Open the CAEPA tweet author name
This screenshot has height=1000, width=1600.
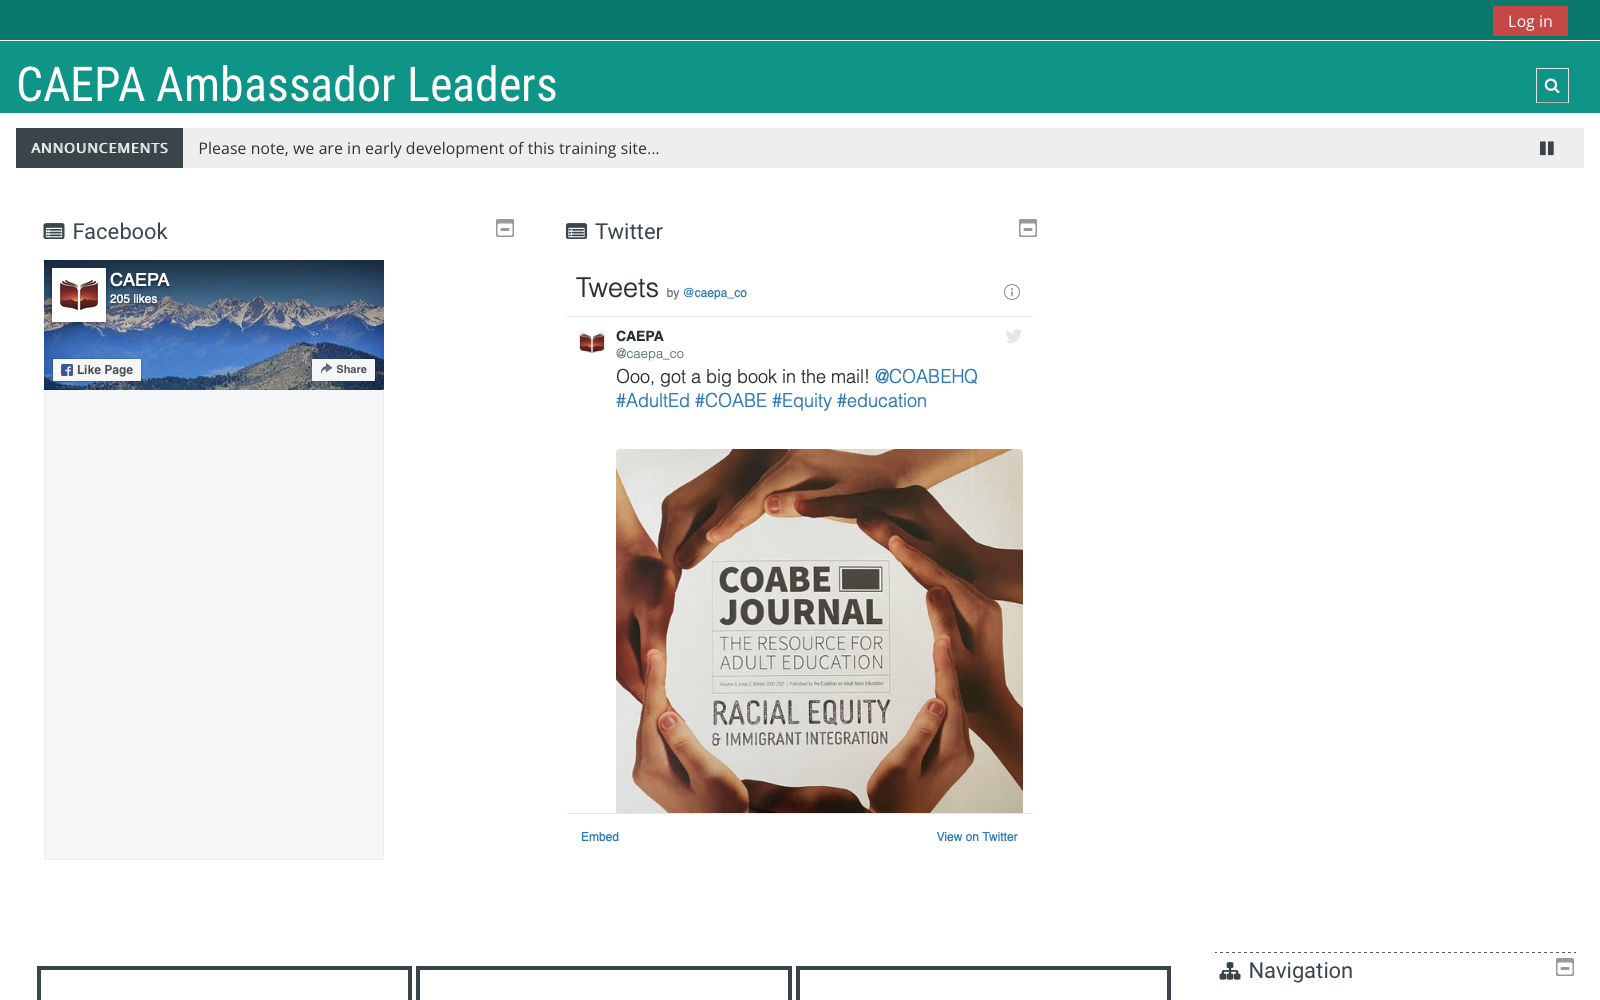tap(640, 336)
